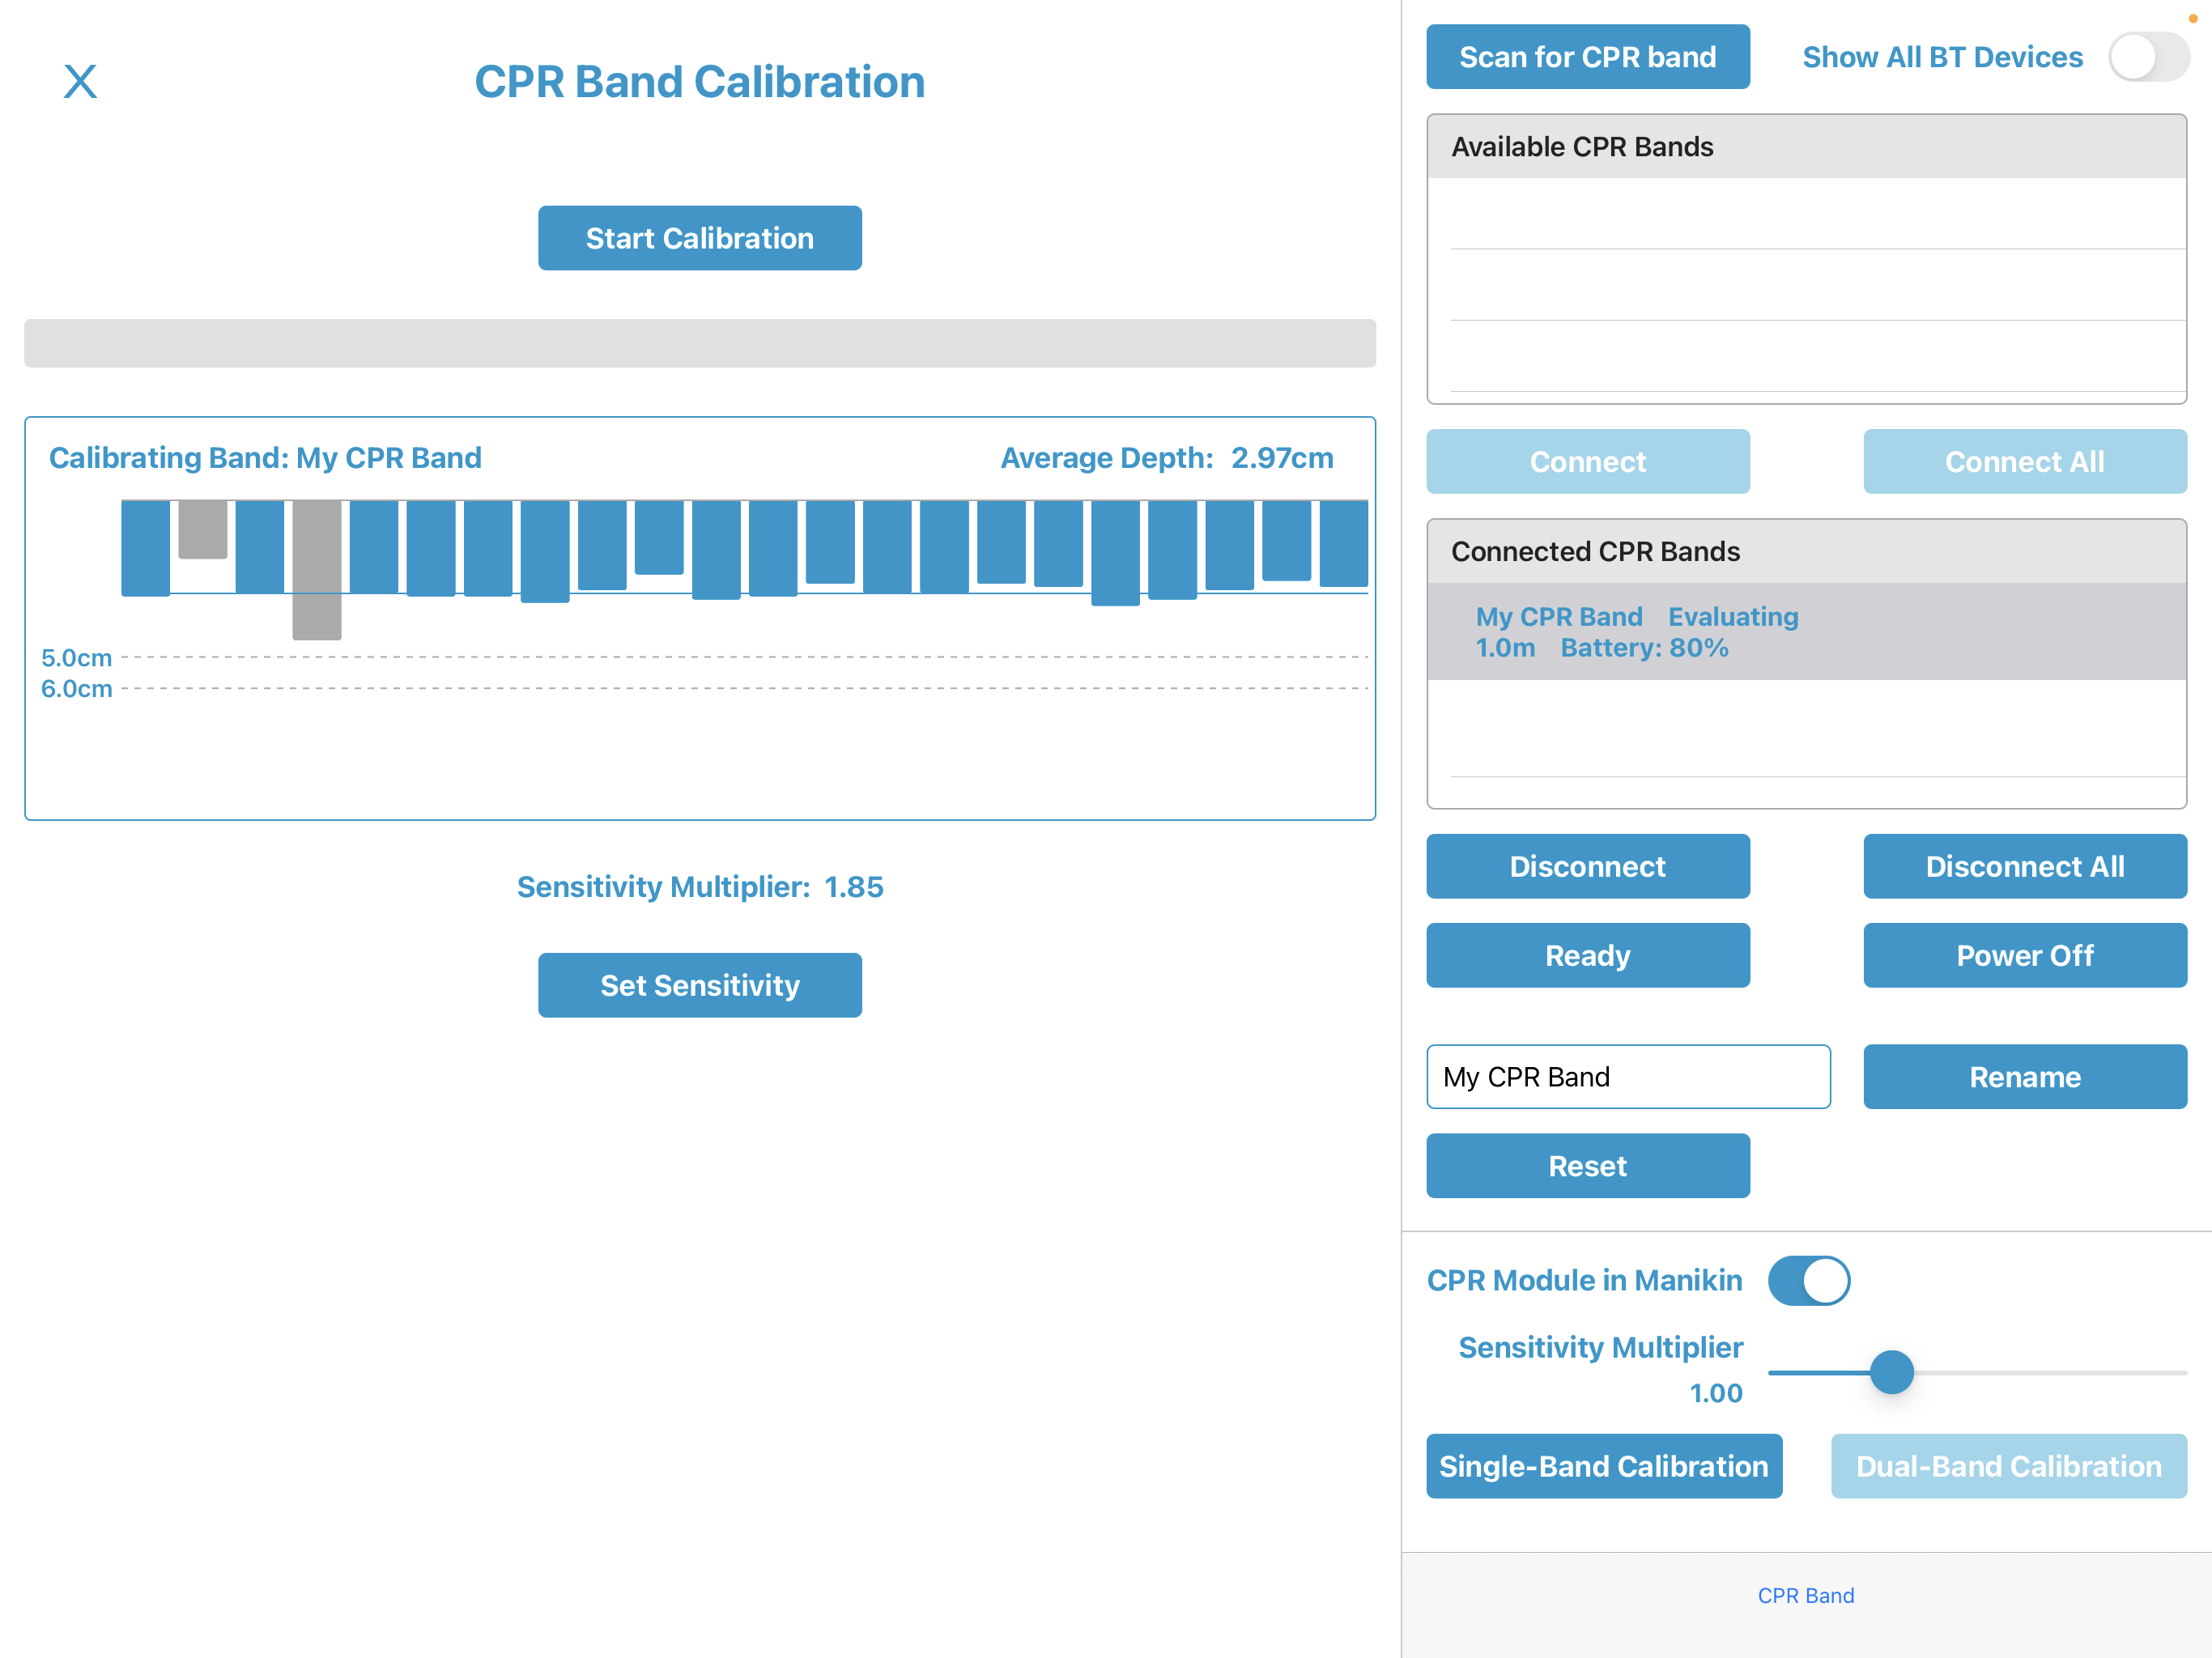This screenshot has width=2212, height=1658.
Task: Close the CPR Band Calibration screen
Action: coord(80,81)
